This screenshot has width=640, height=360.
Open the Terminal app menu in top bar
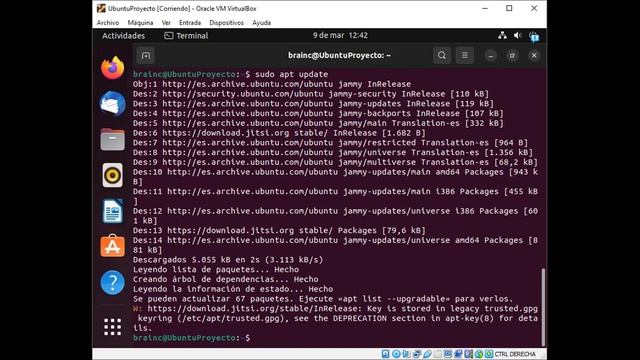186,36
